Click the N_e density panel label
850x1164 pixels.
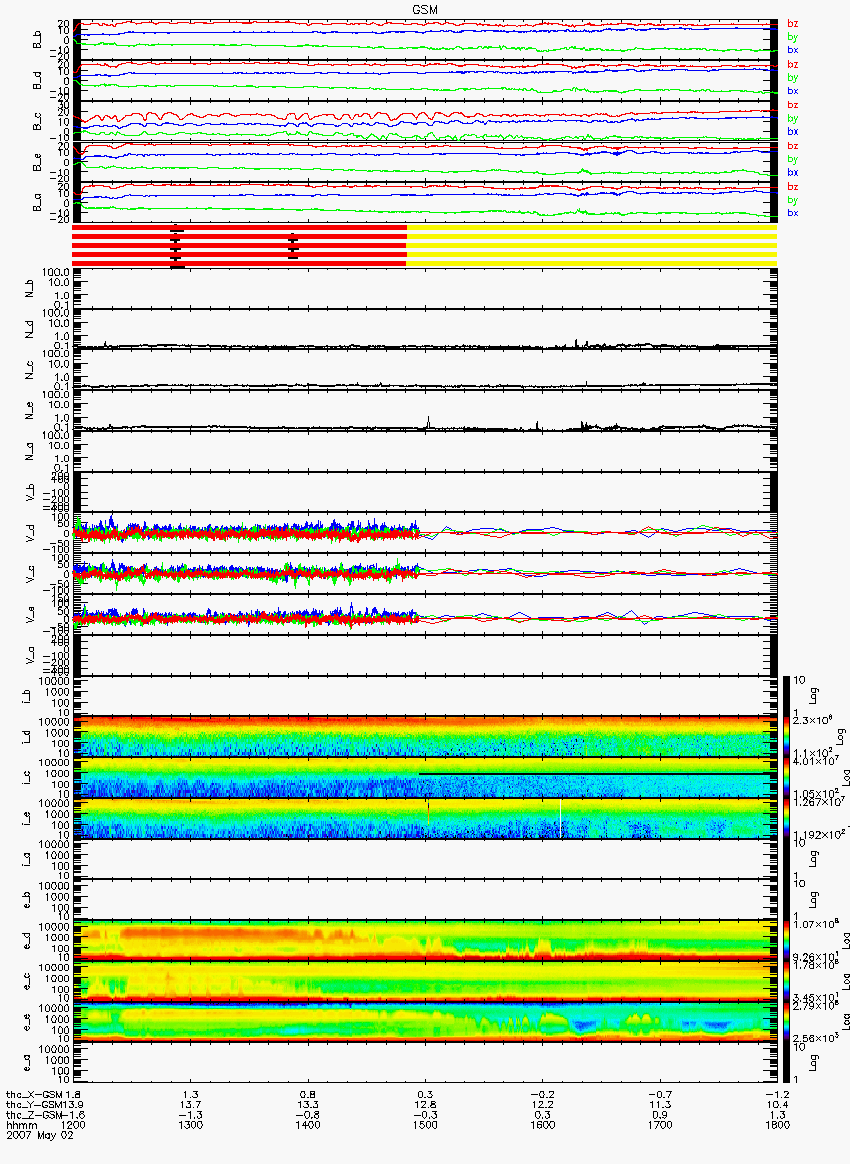click(x=30, y=411)
